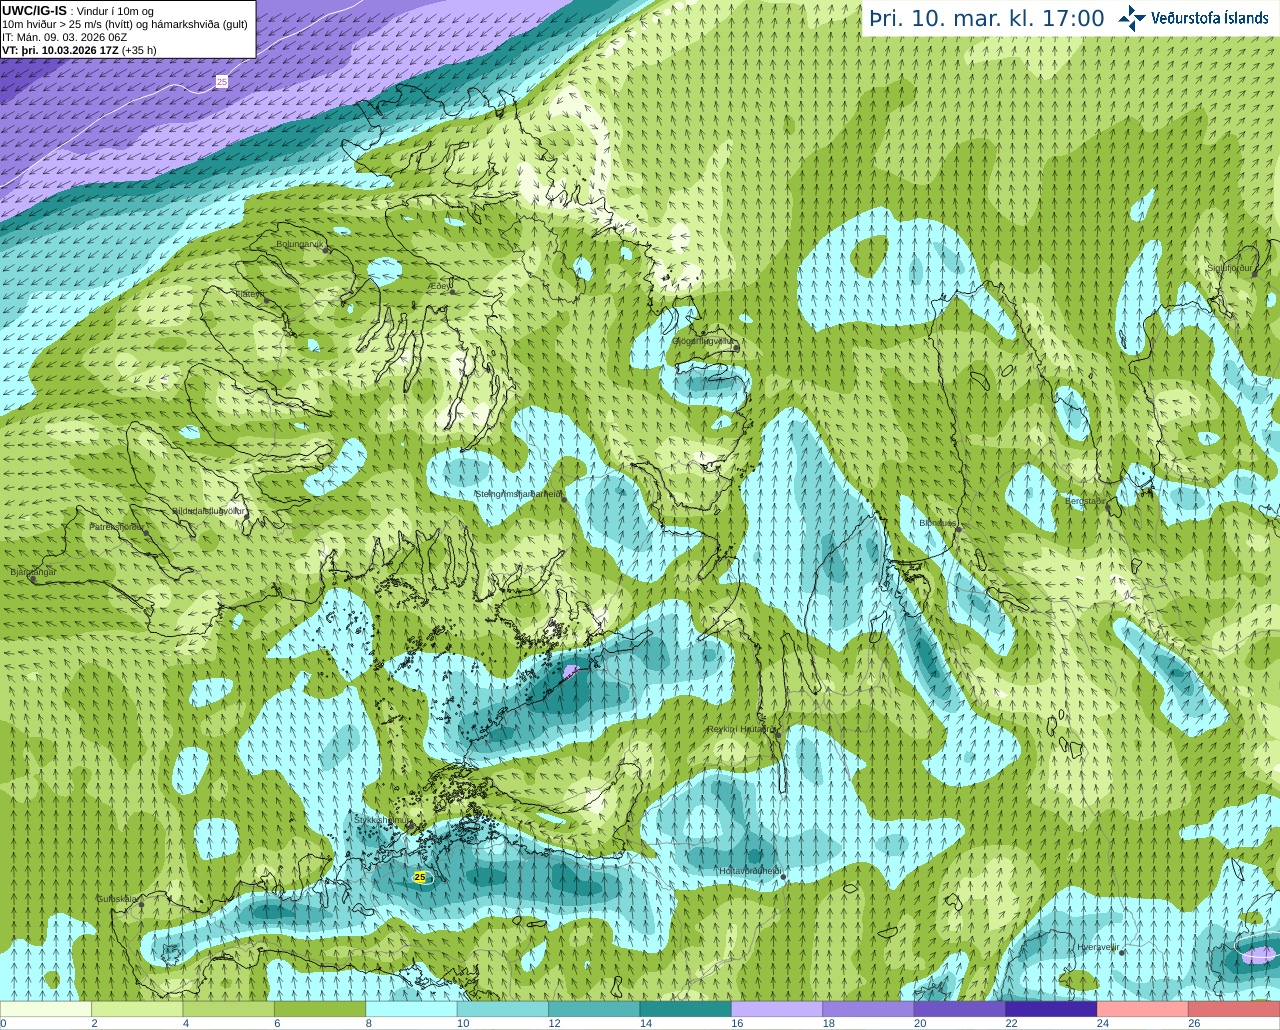Screen dimensions: 1280x1030
Task: Click the 16–18 m/s lavender legend swatch
Action: pyautogui.click(x=777, y=1009)
